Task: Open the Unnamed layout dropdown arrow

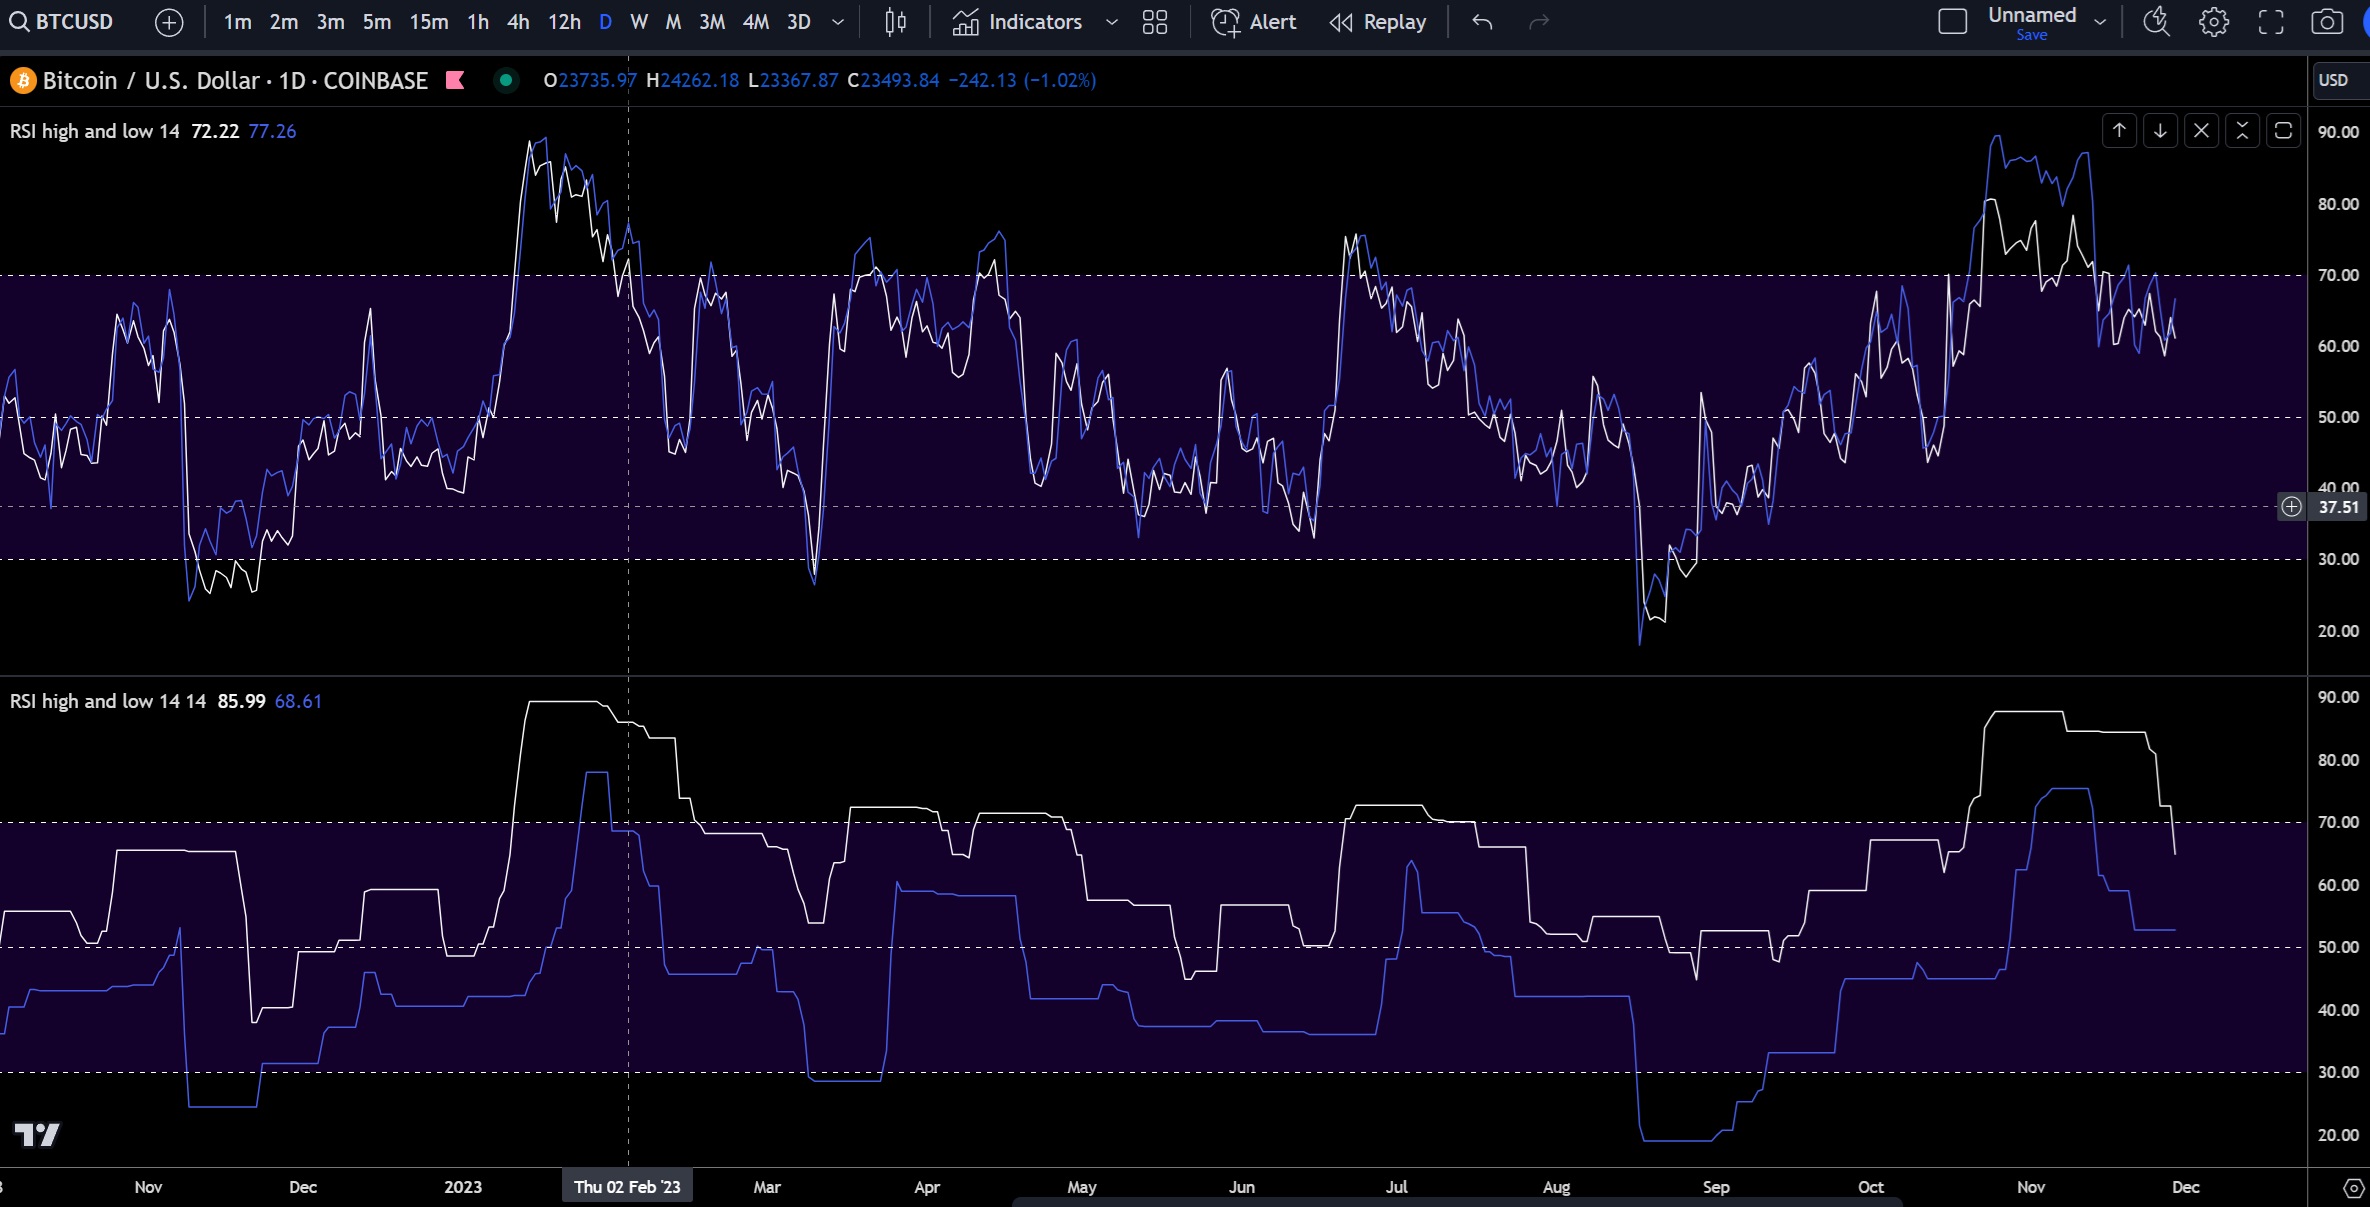Action: (2100, 22)
